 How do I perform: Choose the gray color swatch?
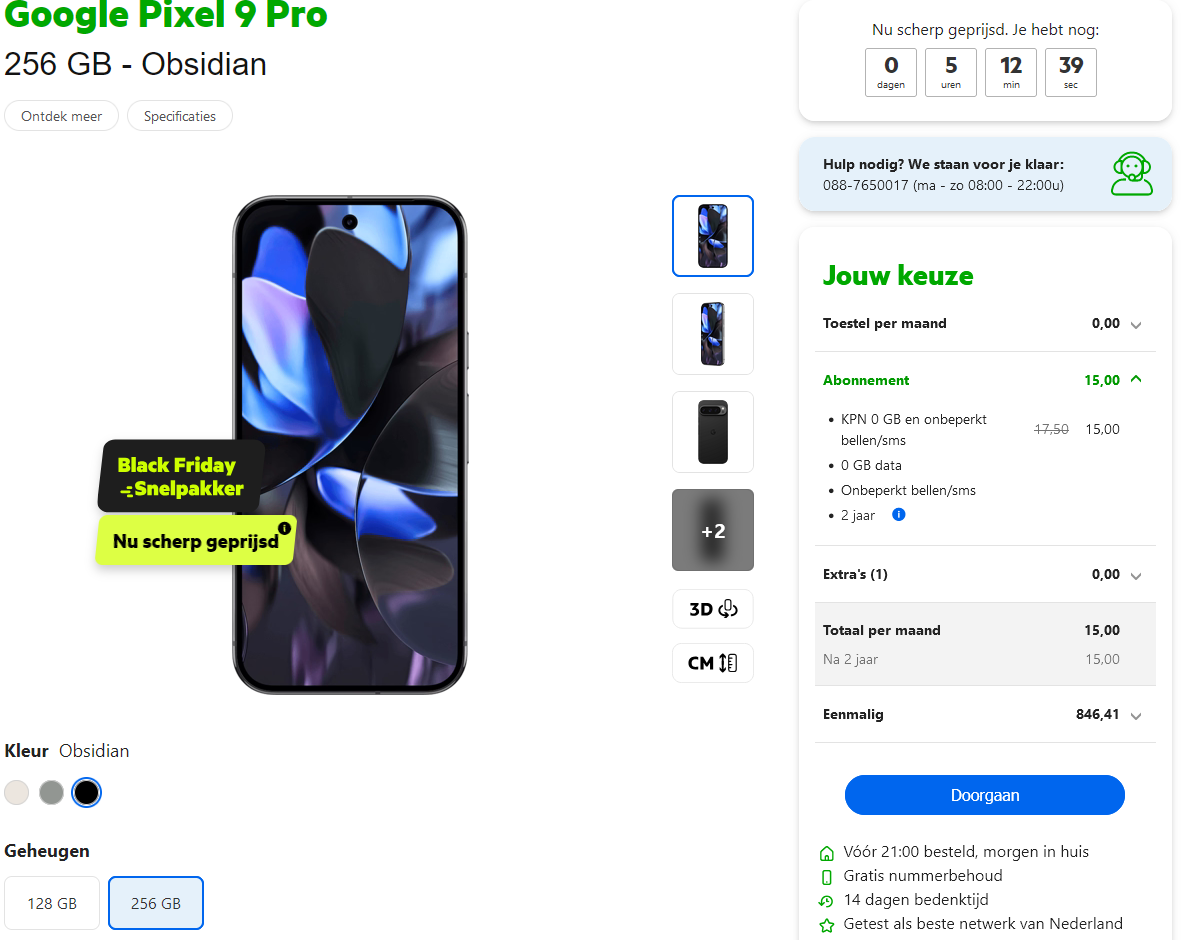coord(52,793)
